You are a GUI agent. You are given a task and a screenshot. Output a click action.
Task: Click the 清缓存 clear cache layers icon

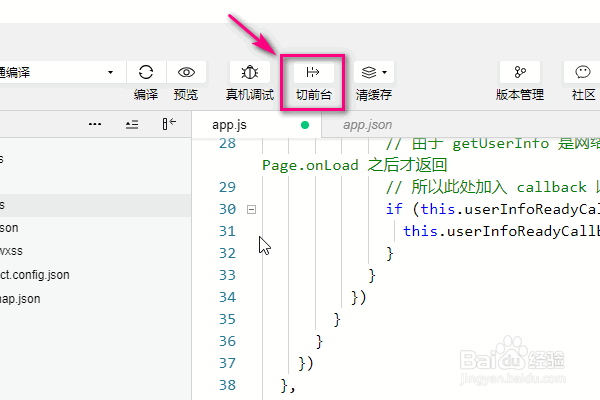coord(368,72)
